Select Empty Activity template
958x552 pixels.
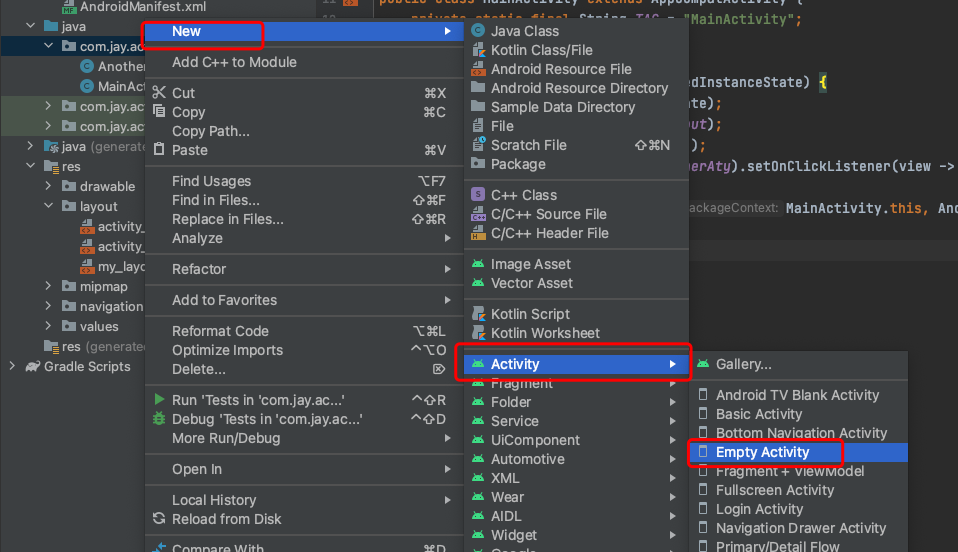click(799, 452)
